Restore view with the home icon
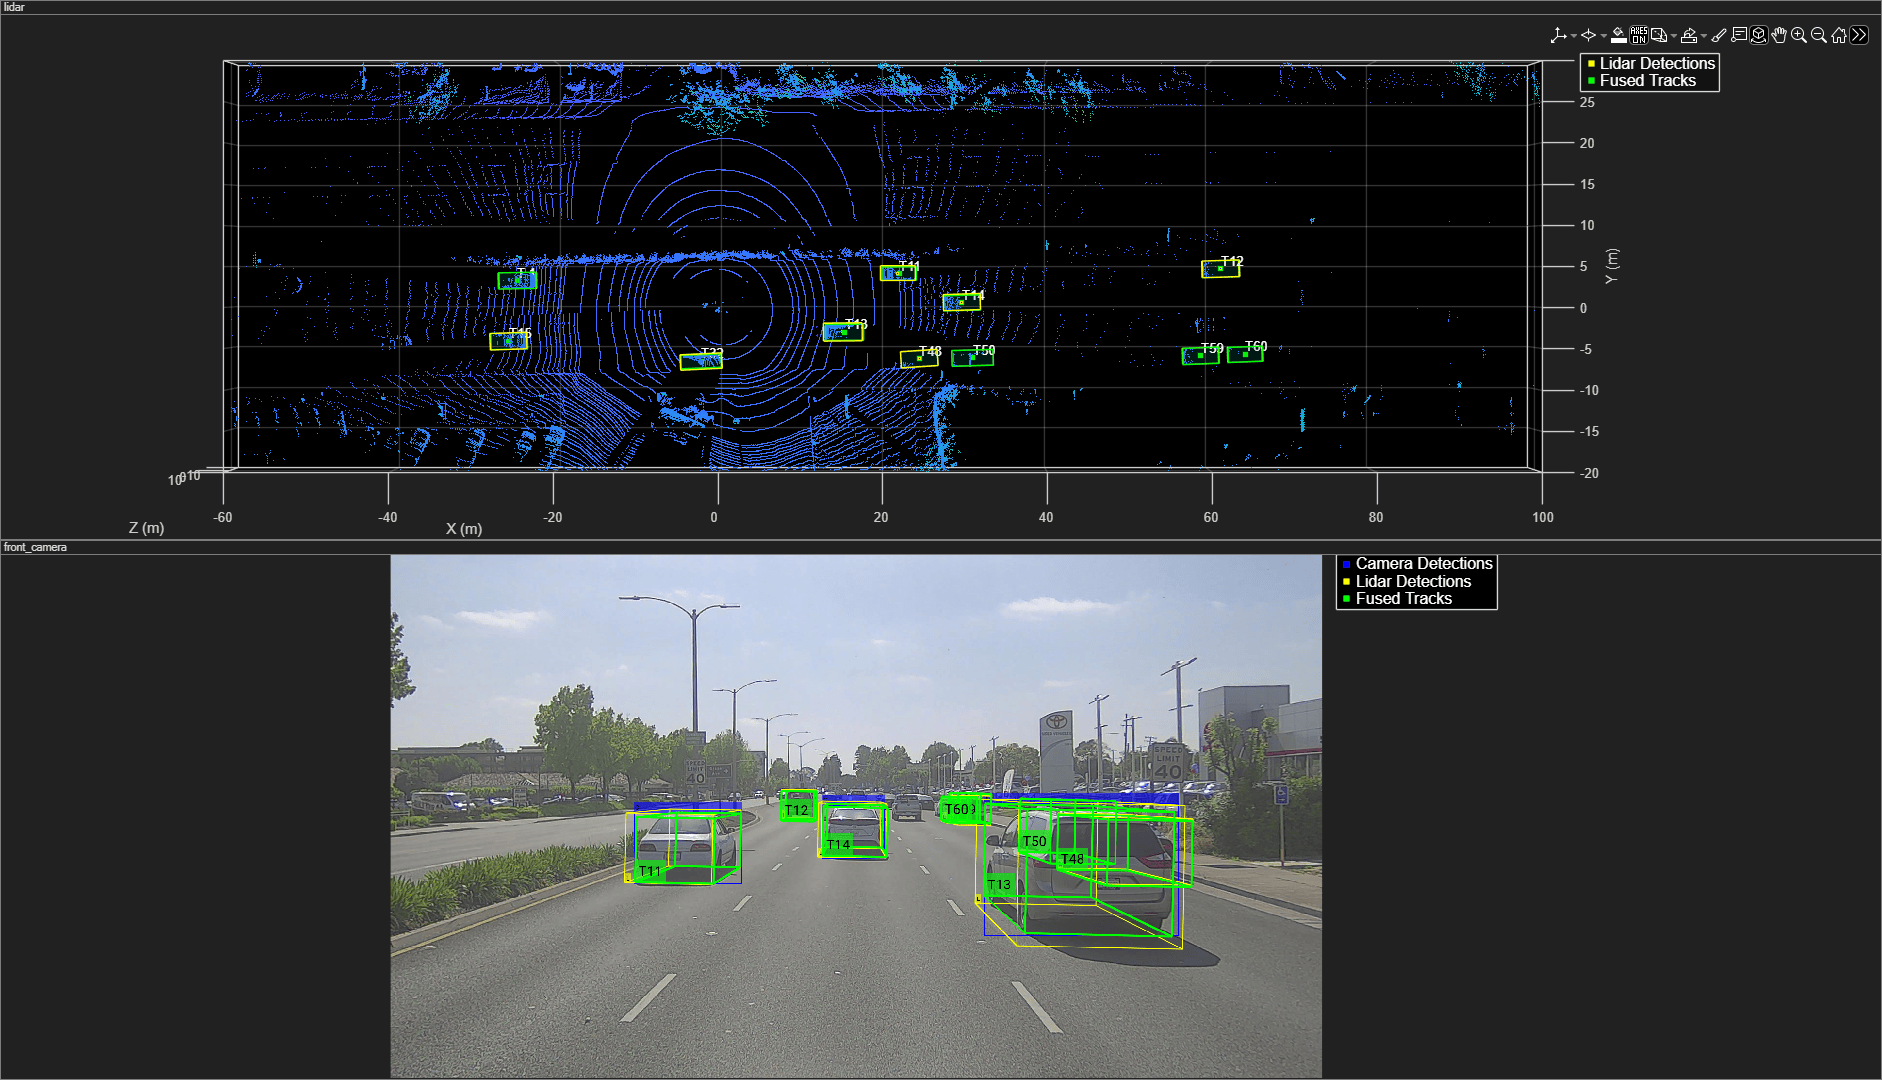The height and width of the screenshot is (1080, 1882). tap(1839, 35)
